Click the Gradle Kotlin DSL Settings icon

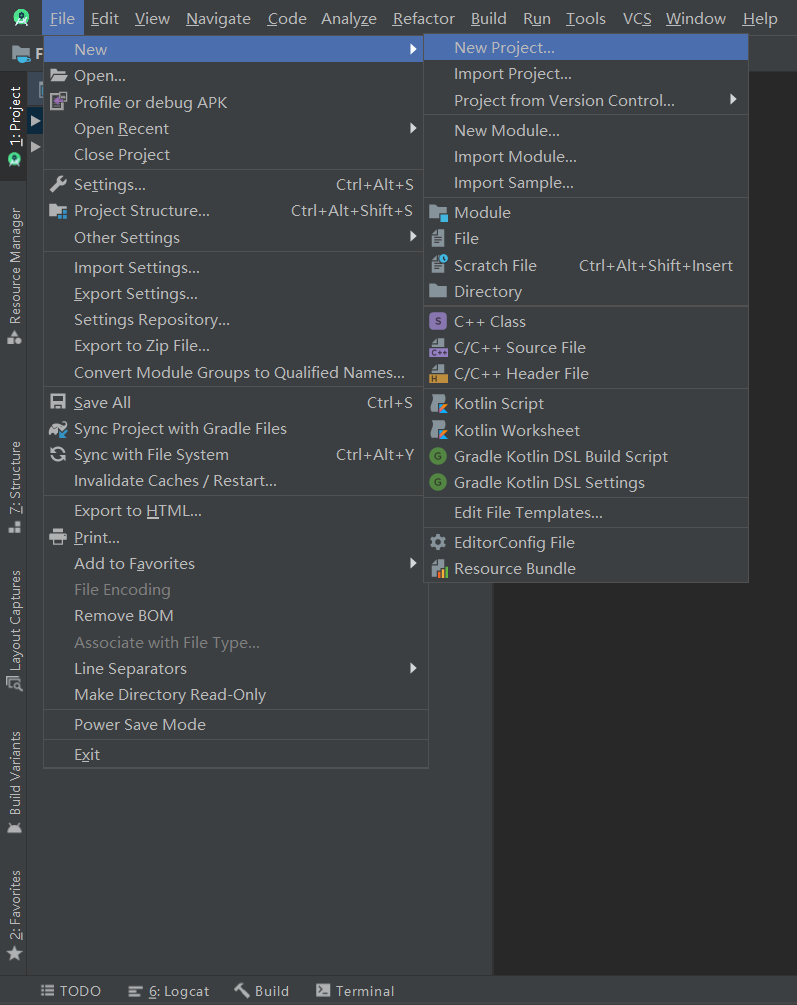438,482
